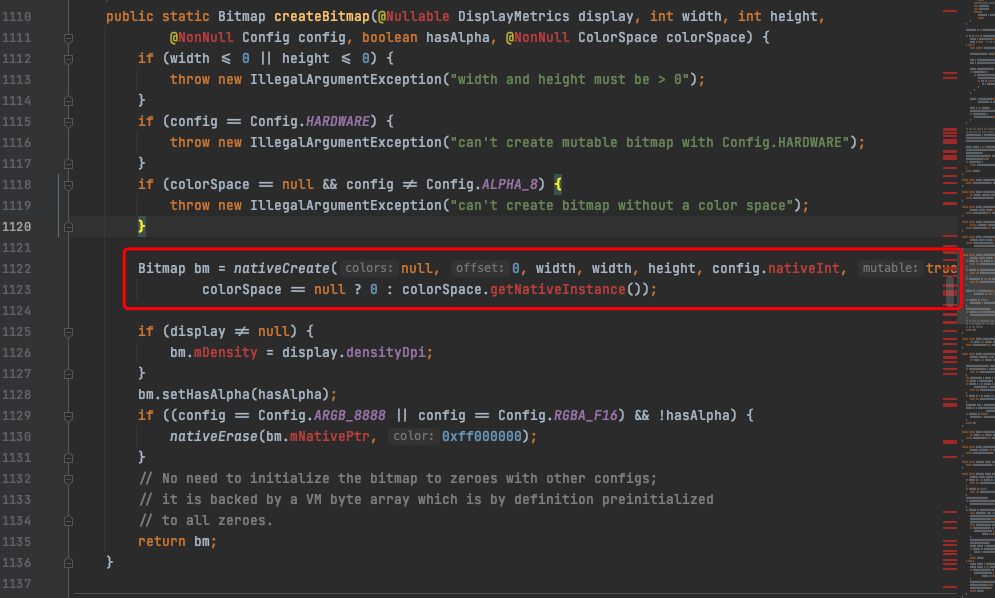This screenshot has height=598, width=995.
Task: Fold the Config.HARDWARE if-block at line 1115
Action: pyautogui.click(x=69, y=122)
